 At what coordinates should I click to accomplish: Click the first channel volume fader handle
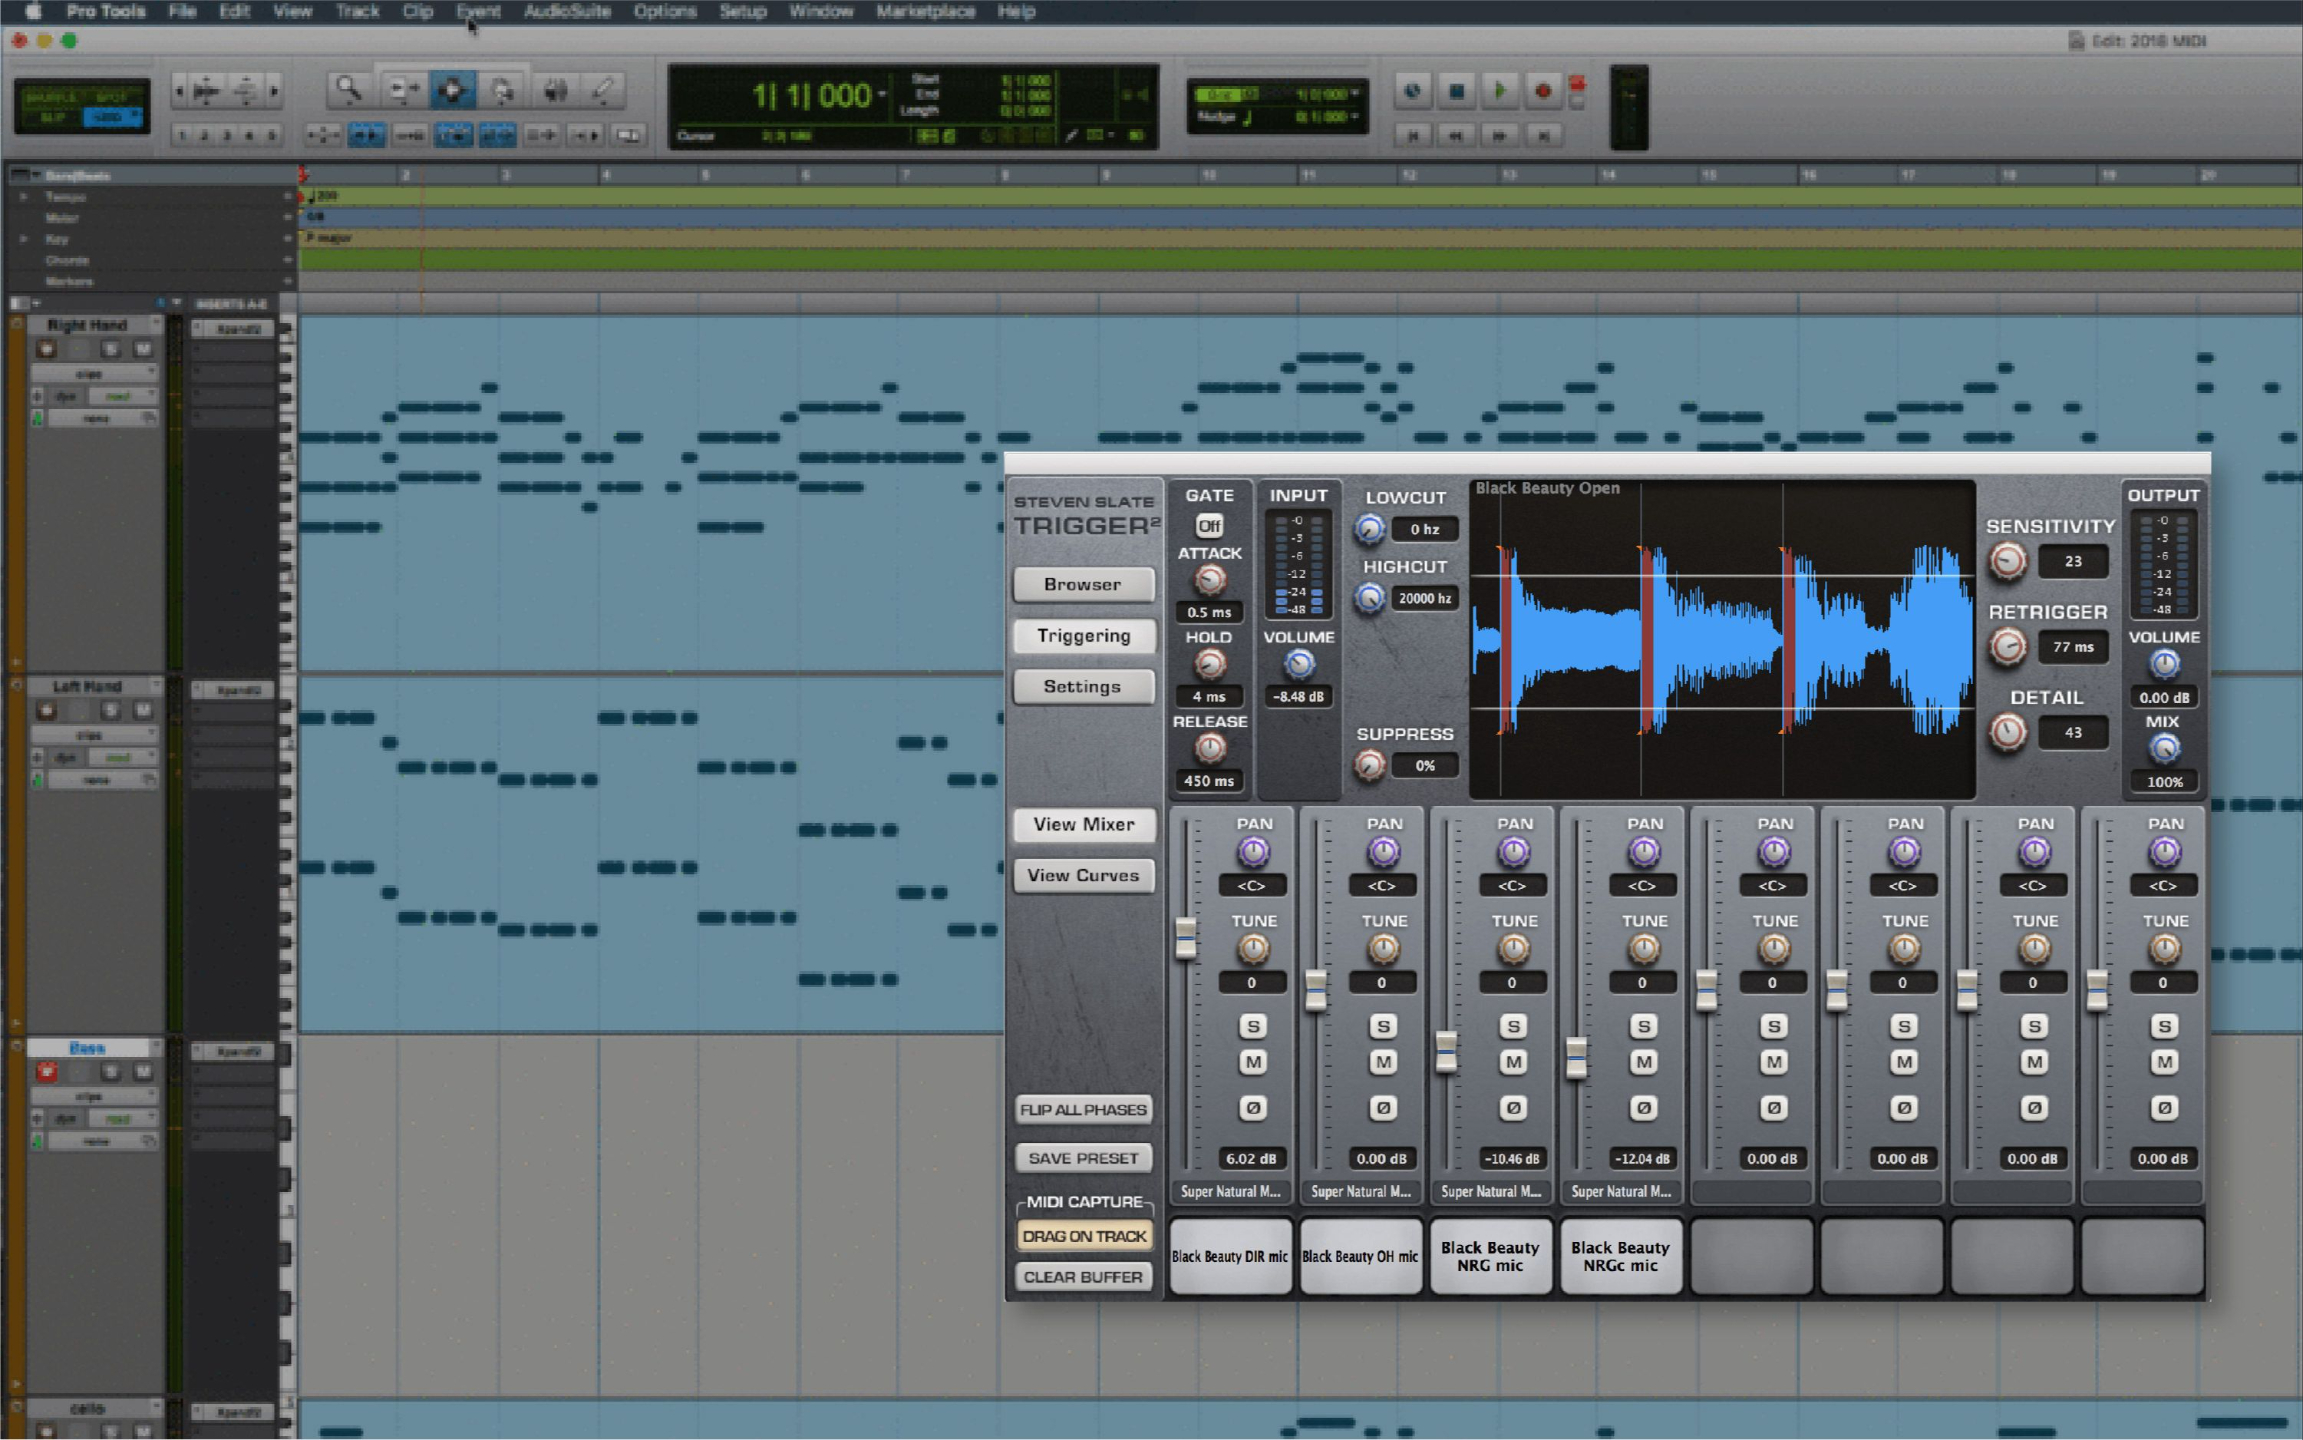(1186, 938)
